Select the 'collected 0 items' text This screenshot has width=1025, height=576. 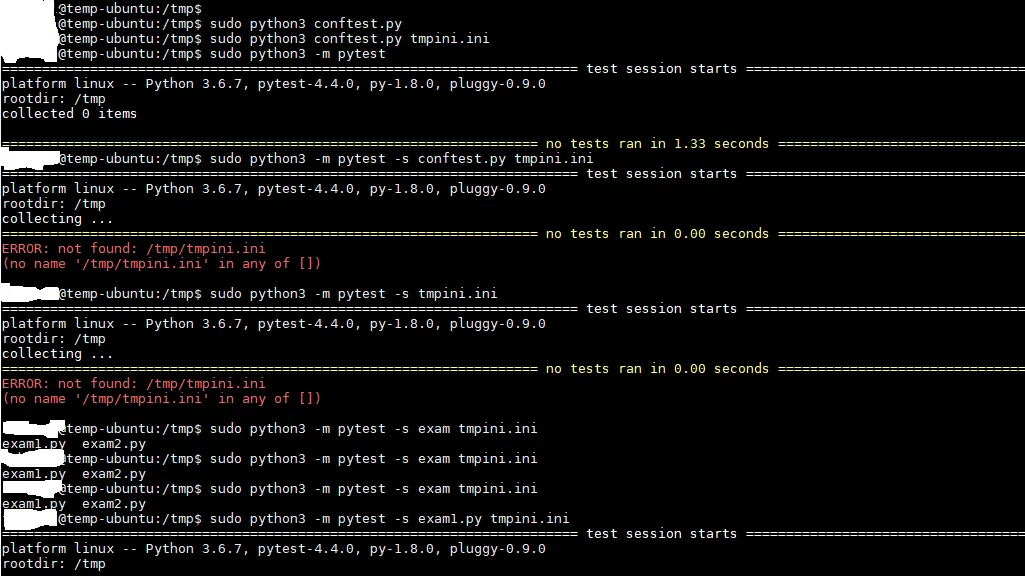pos(69,114)
